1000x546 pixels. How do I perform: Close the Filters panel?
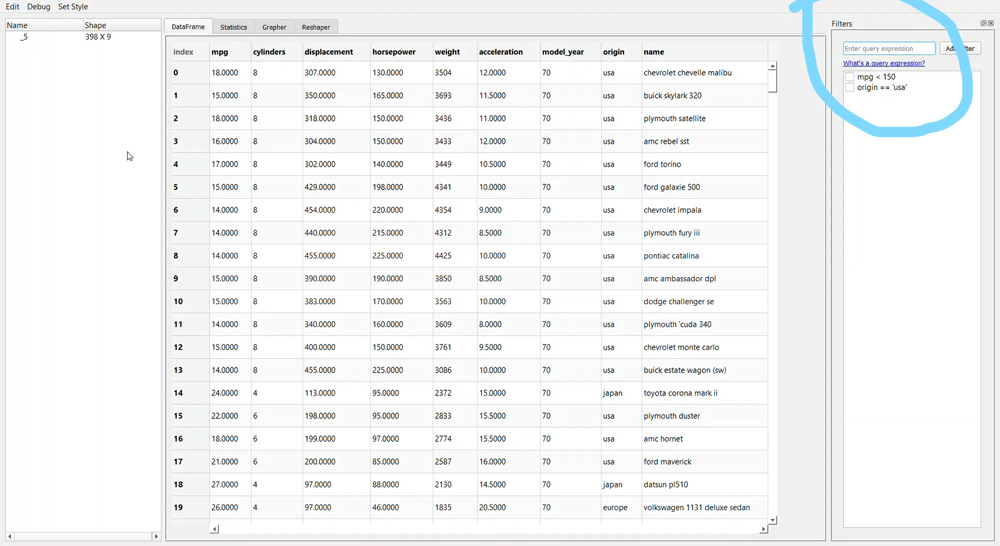pyautogui.click(x=991, y=23)
